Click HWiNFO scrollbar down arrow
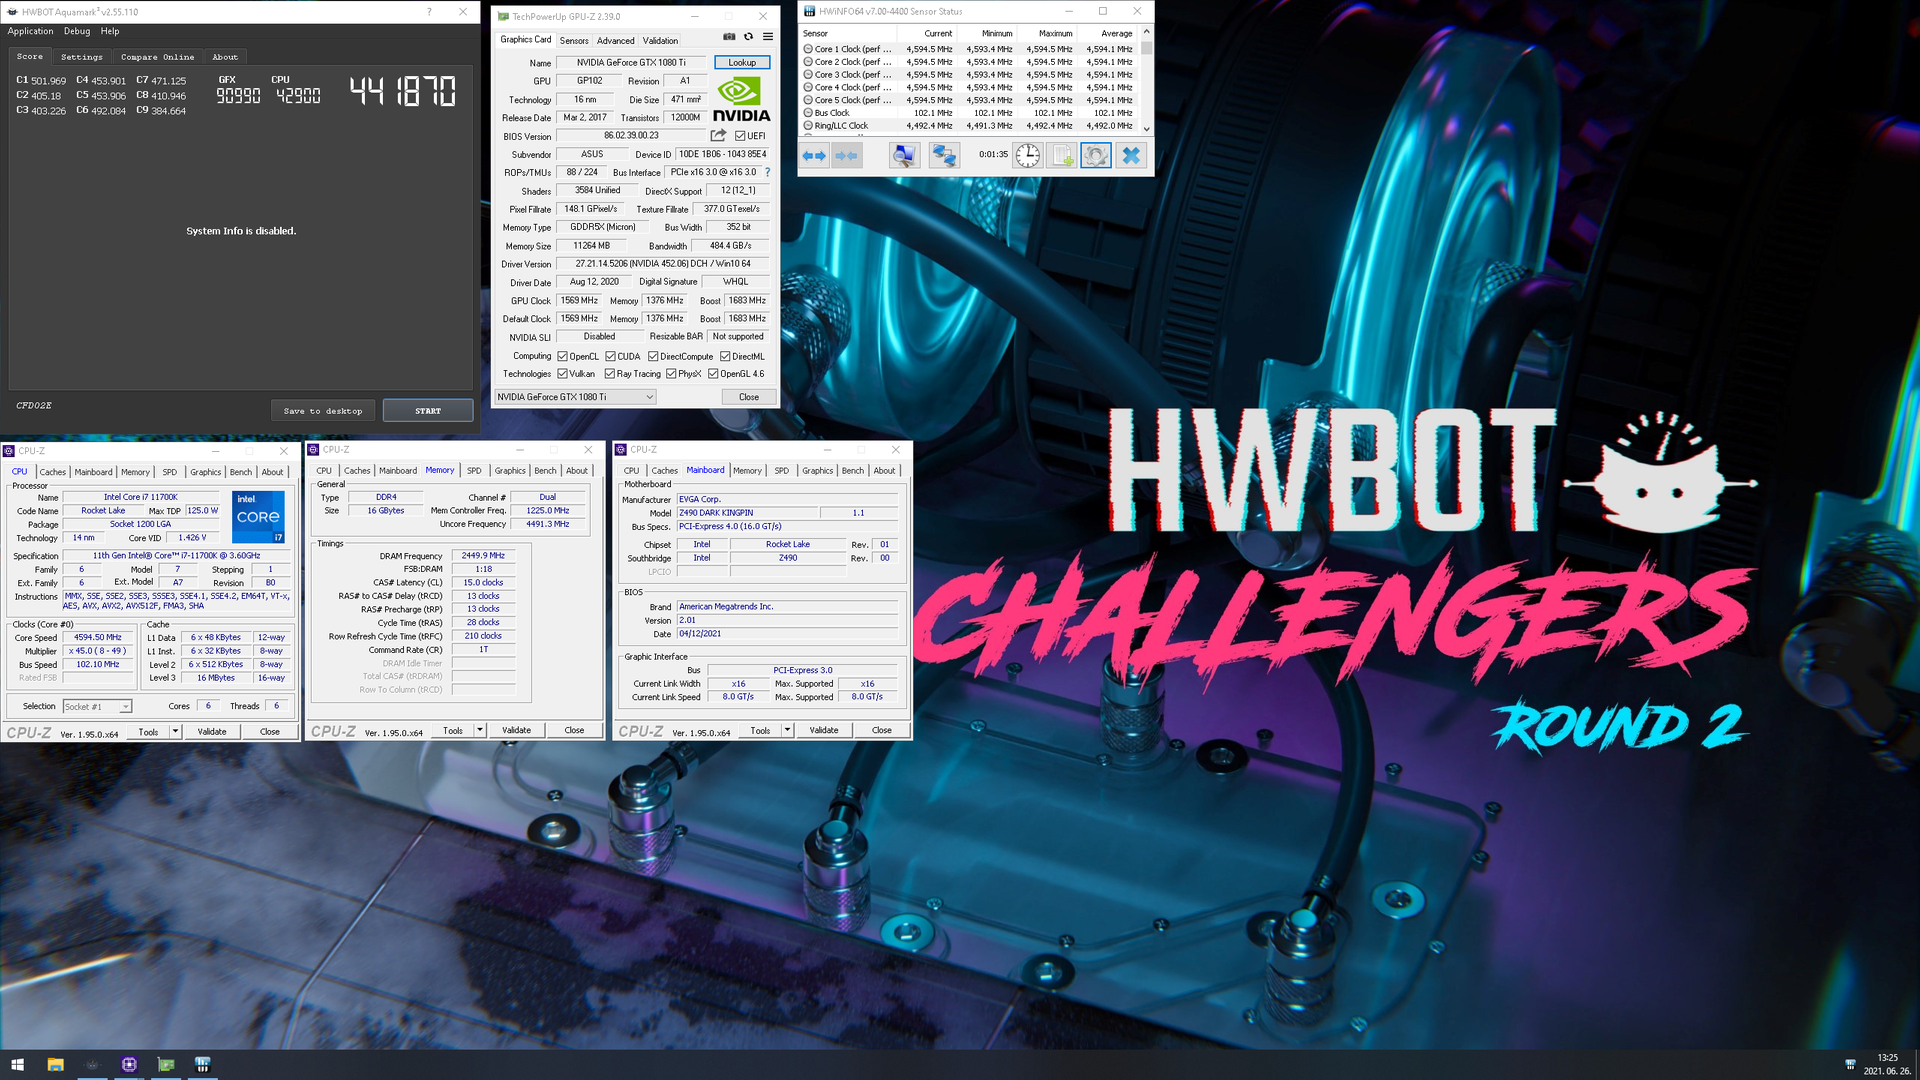The width and height of the screenshot is (1920, 1080). 1146,130
